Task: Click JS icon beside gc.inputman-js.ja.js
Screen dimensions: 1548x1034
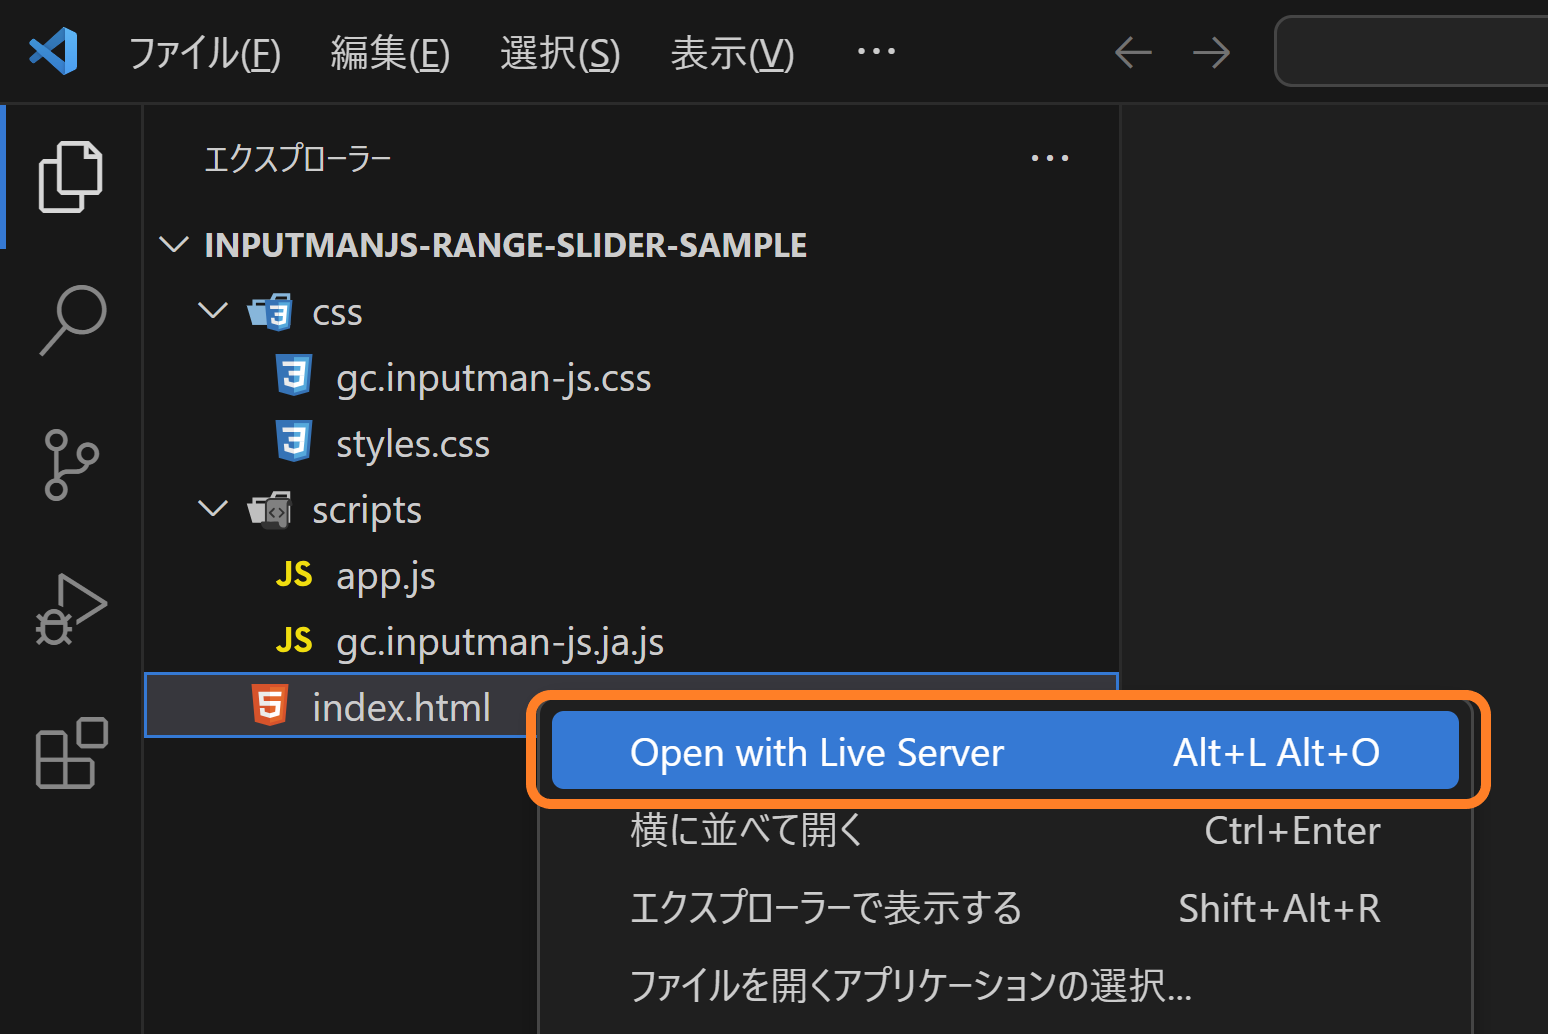Action: pyautogui.click(x=294, y=640)
